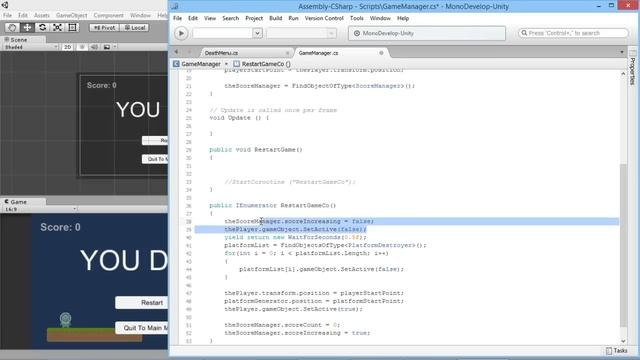Screen dimensions: 640x360
Task: Open Unity Edit menu
Action: [x=23, y=15]
